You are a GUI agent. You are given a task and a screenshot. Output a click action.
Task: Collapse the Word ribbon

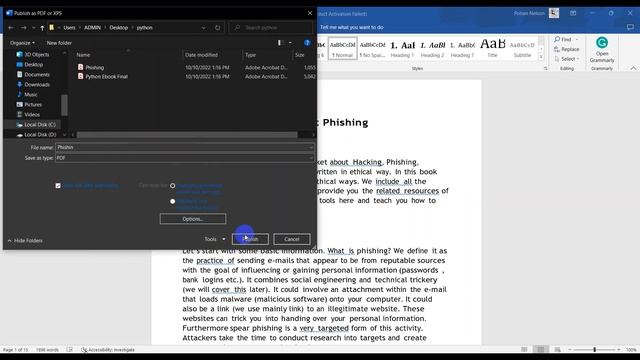[x=633, y=69]
